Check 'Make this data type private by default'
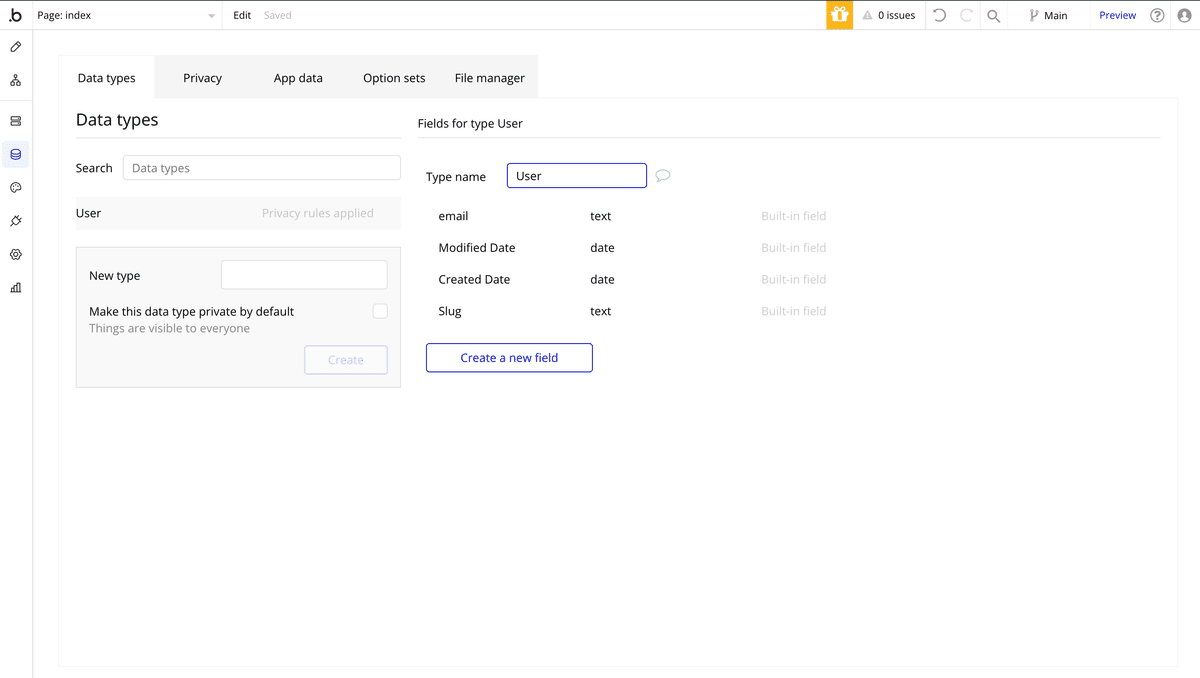The height and width of the screenshot is (678, 1200). click(x=380, y=311)
